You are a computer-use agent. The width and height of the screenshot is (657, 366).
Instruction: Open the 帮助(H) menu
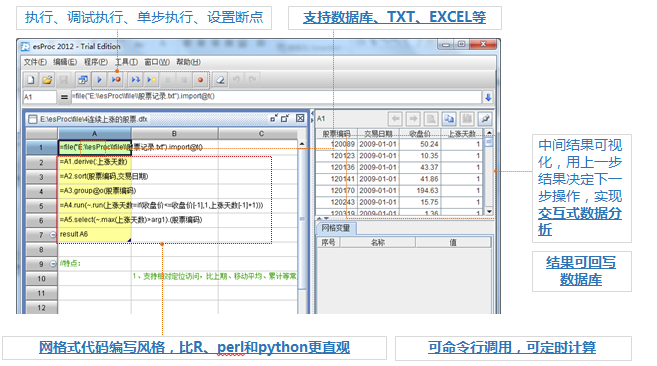pos(188,62)
